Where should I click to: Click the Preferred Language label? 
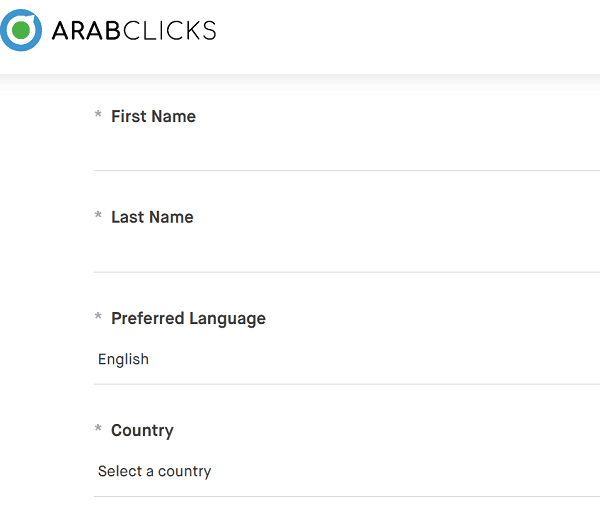pyautogui.click(x=188, y=319)
